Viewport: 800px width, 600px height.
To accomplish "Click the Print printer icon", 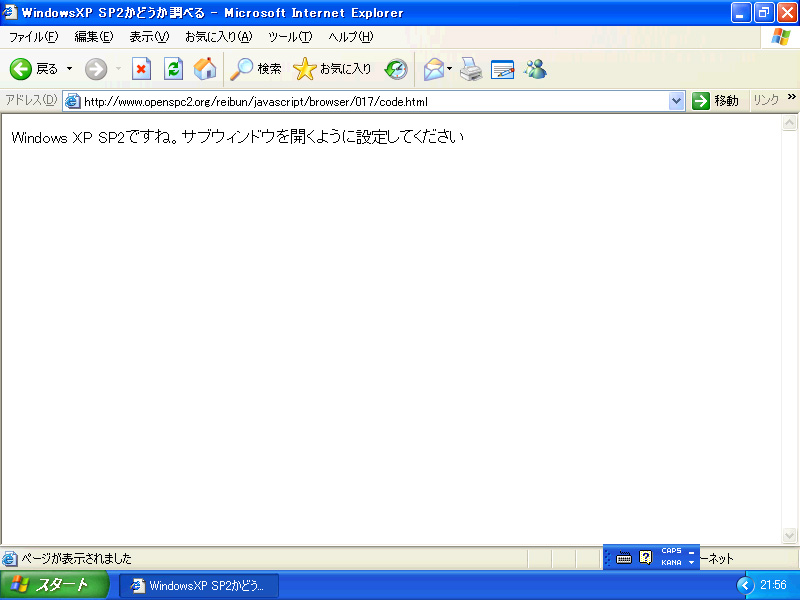I will (x=471, y=69).
